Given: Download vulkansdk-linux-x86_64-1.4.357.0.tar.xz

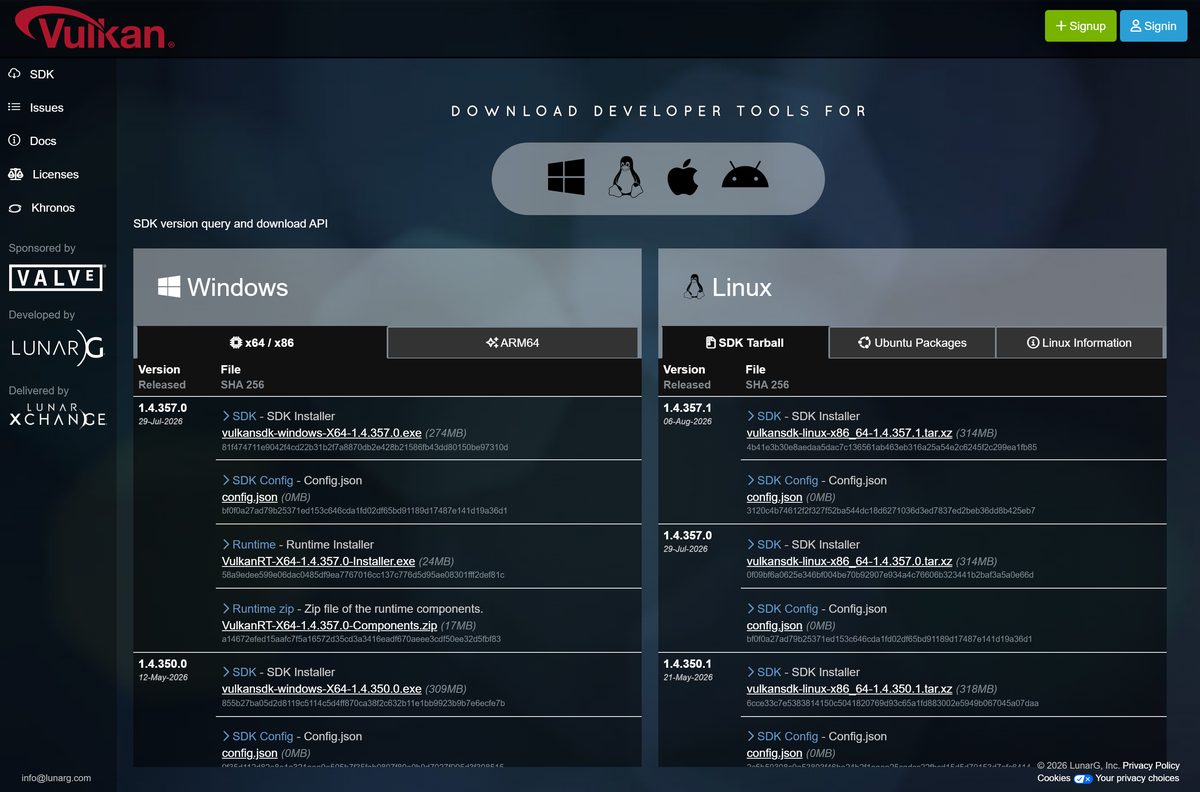Looking at the screenshot, I should (x=849, y=562).
